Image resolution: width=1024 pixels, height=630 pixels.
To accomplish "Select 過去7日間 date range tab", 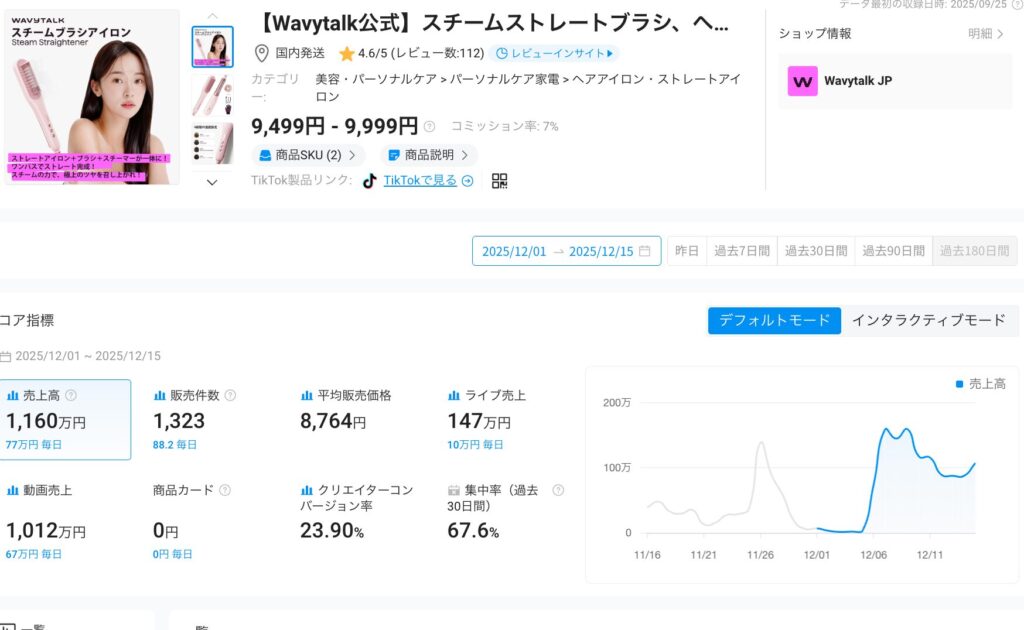I will coord(741,251).
